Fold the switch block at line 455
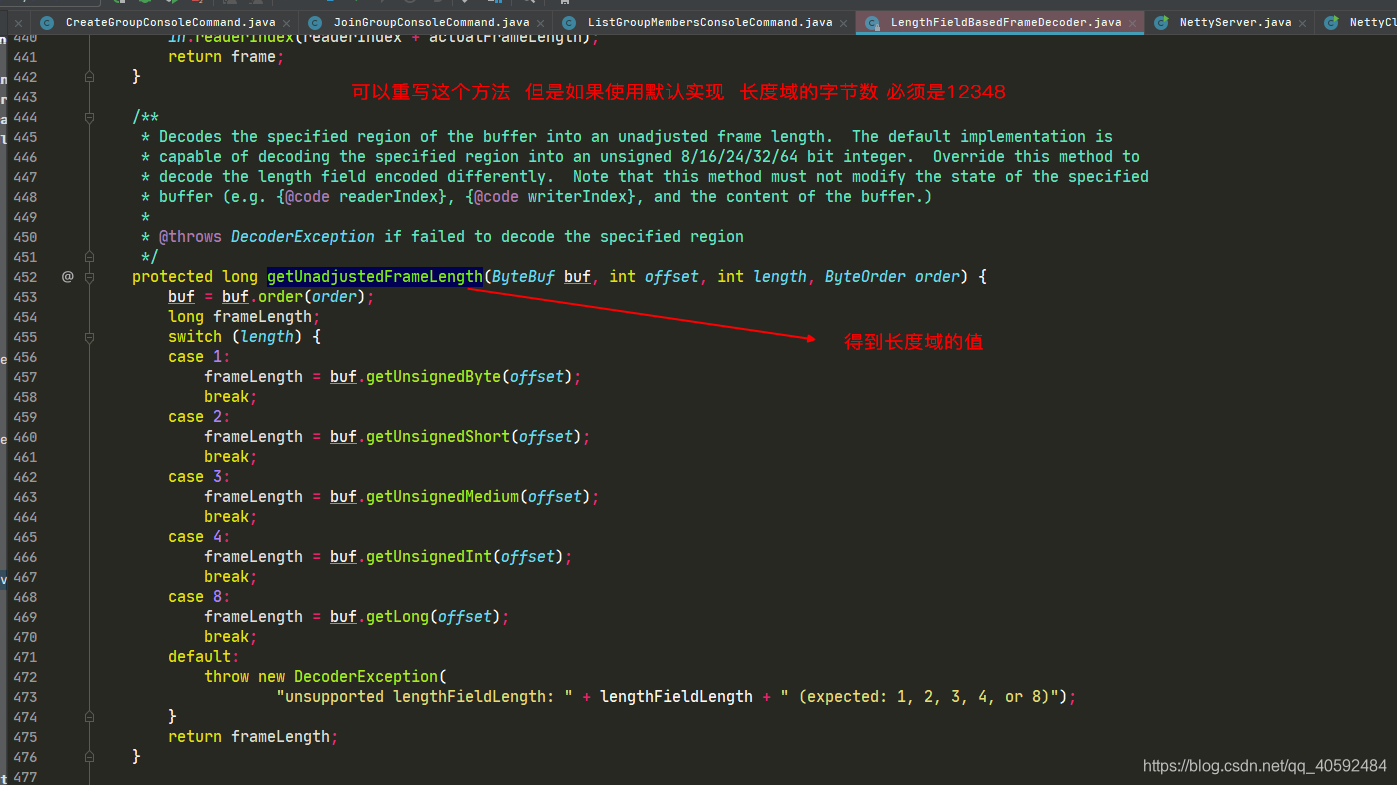Image resolution: width=1397 pixels, height=785 pixels. [x=89, y=337]
